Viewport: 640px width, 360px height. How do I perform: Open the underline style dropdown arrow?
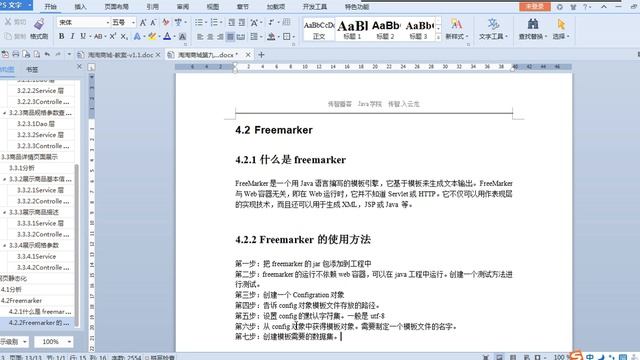90,37
